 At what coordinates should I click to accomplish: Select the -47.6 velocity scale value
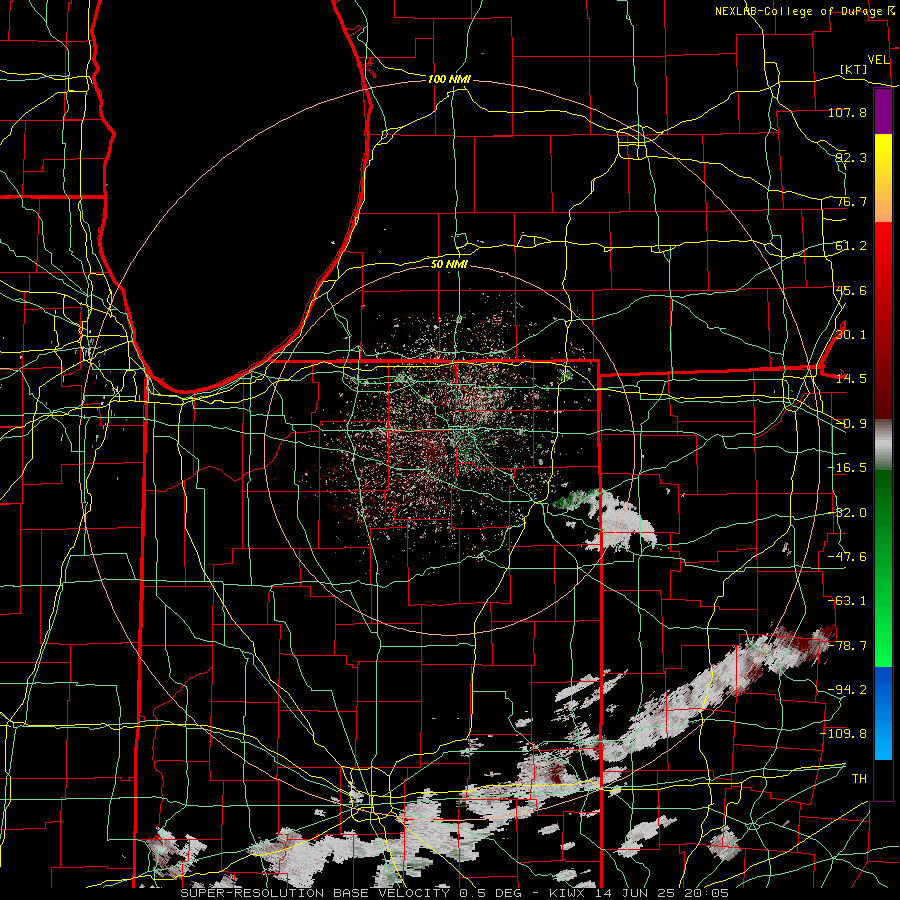pos(847,557)
